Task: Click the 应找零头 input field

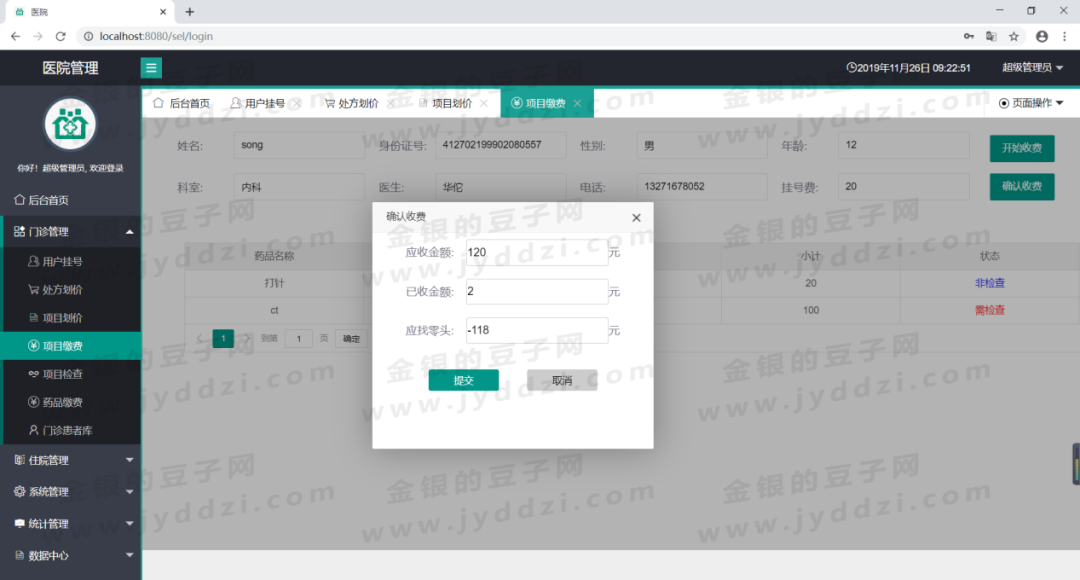Action: click(x=537, y=331)
